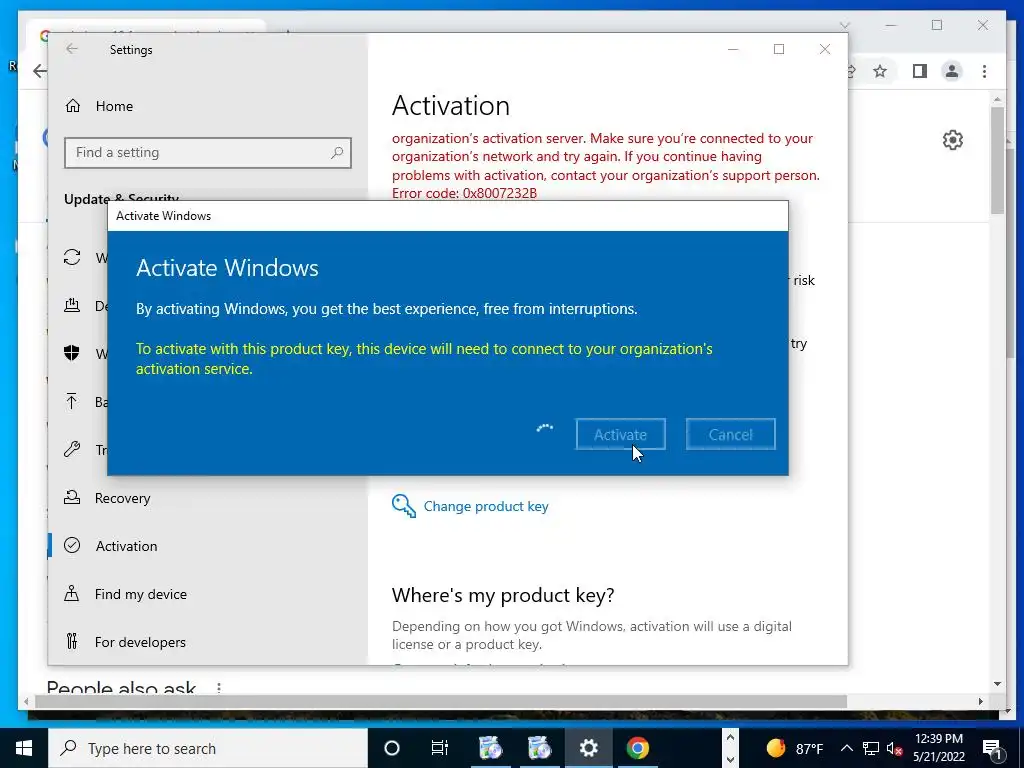The width and height of the screenshot is (1024, 768).
Task: Open Google page settings gear
Action: click(x=953, y=140)
